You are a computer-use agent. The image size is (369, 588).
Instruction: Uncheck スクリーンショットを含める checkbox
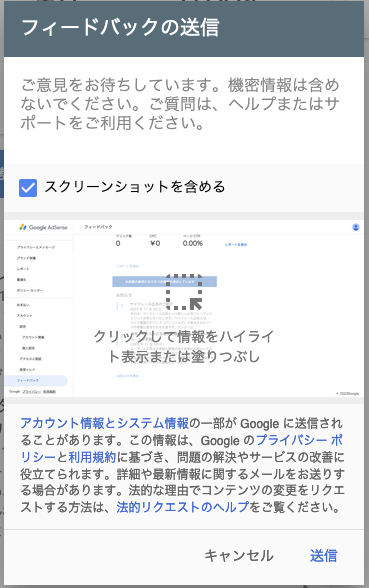tap(28, 188)
